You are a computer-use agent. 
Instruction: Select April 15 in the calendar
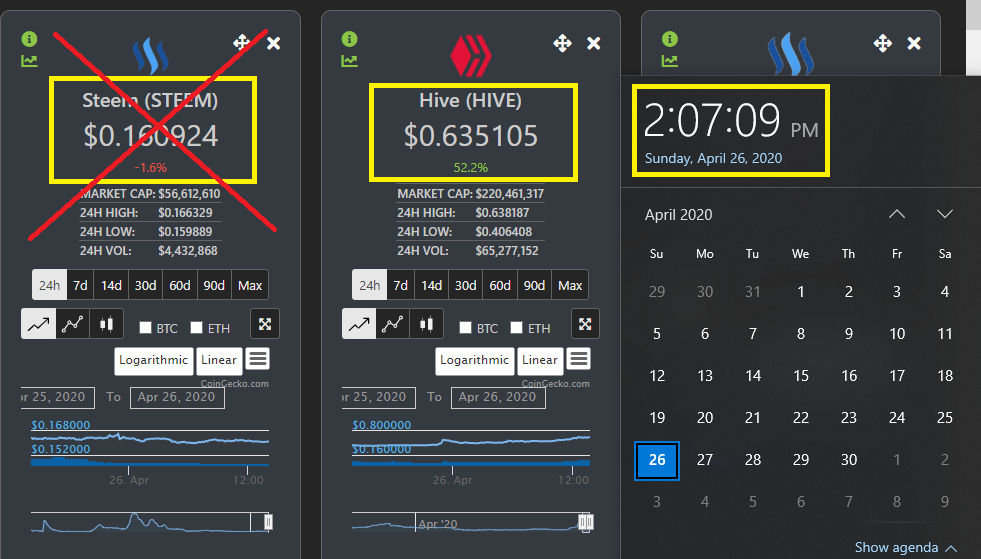(801, 376)
